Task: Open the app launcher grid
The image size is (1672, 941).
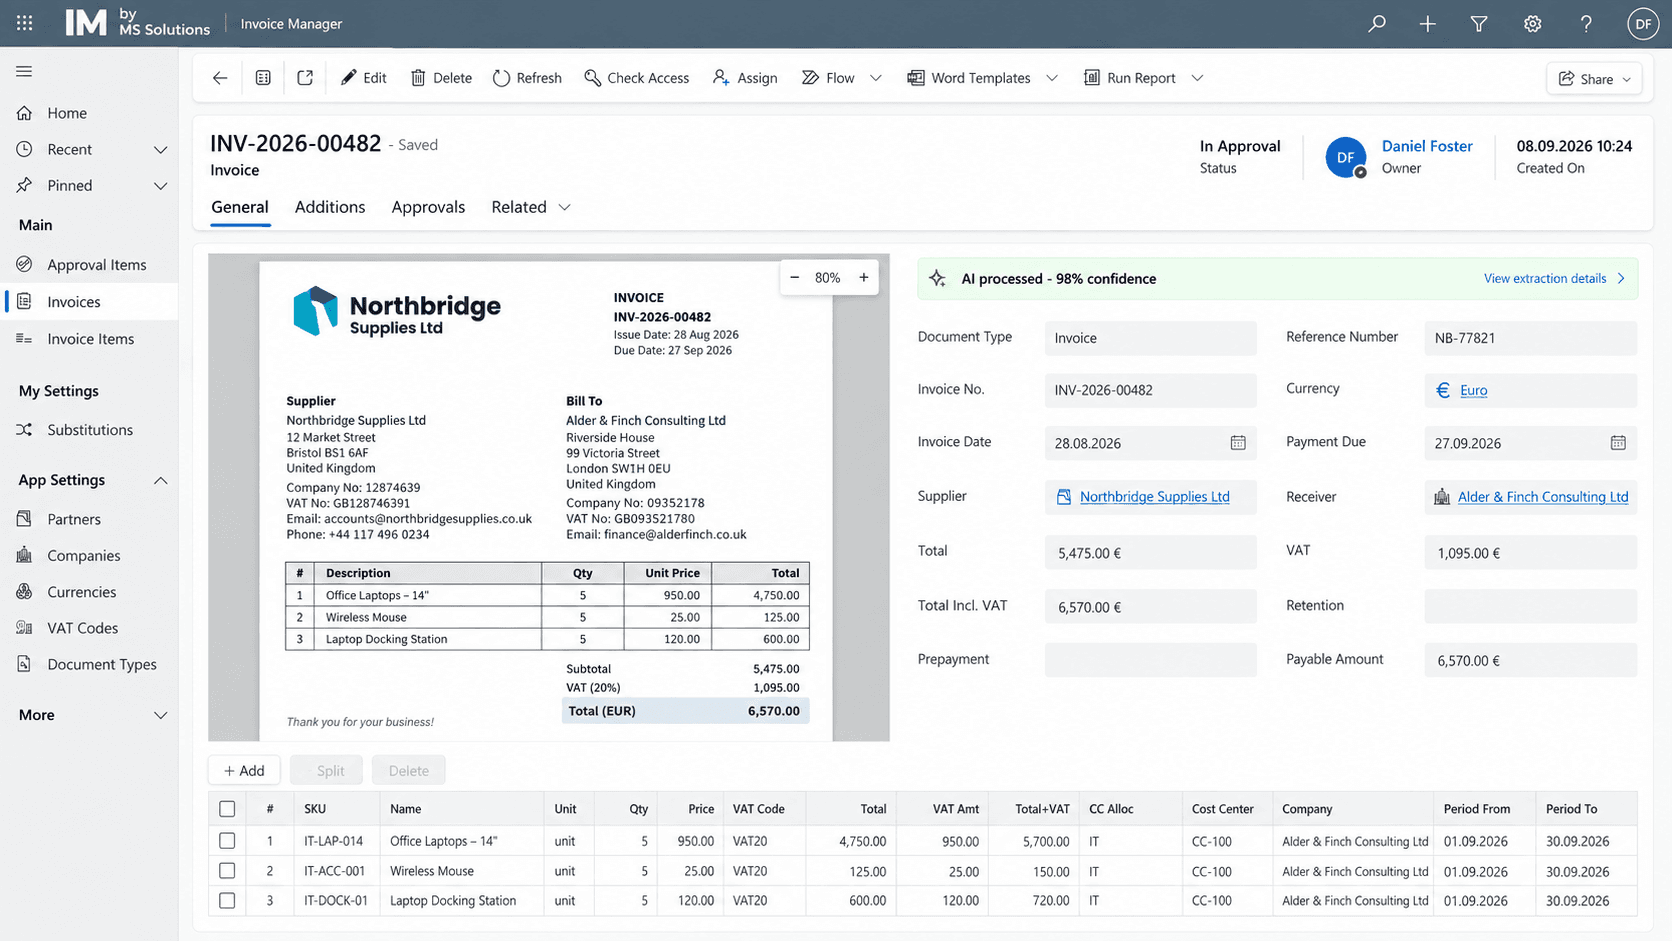Action: click(24, 23)
